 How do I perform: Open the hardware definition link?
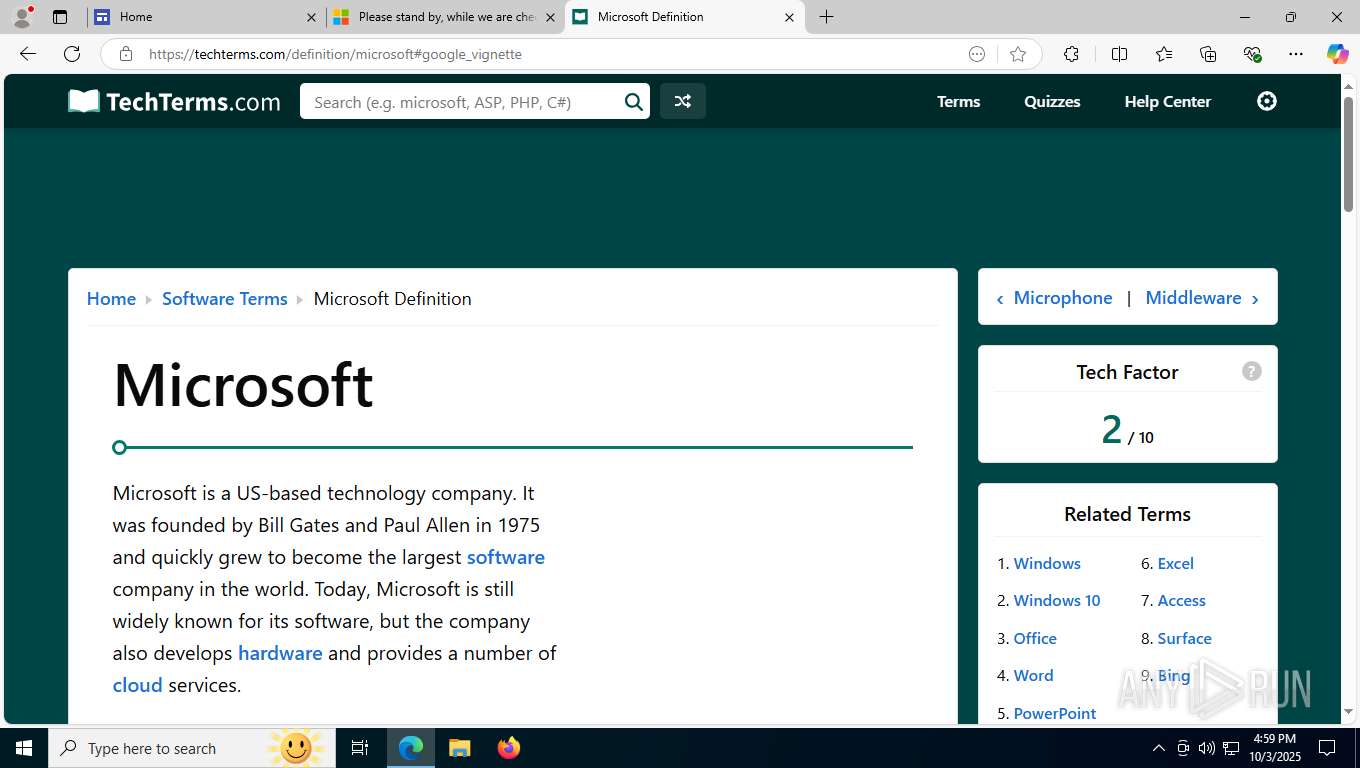280,653
